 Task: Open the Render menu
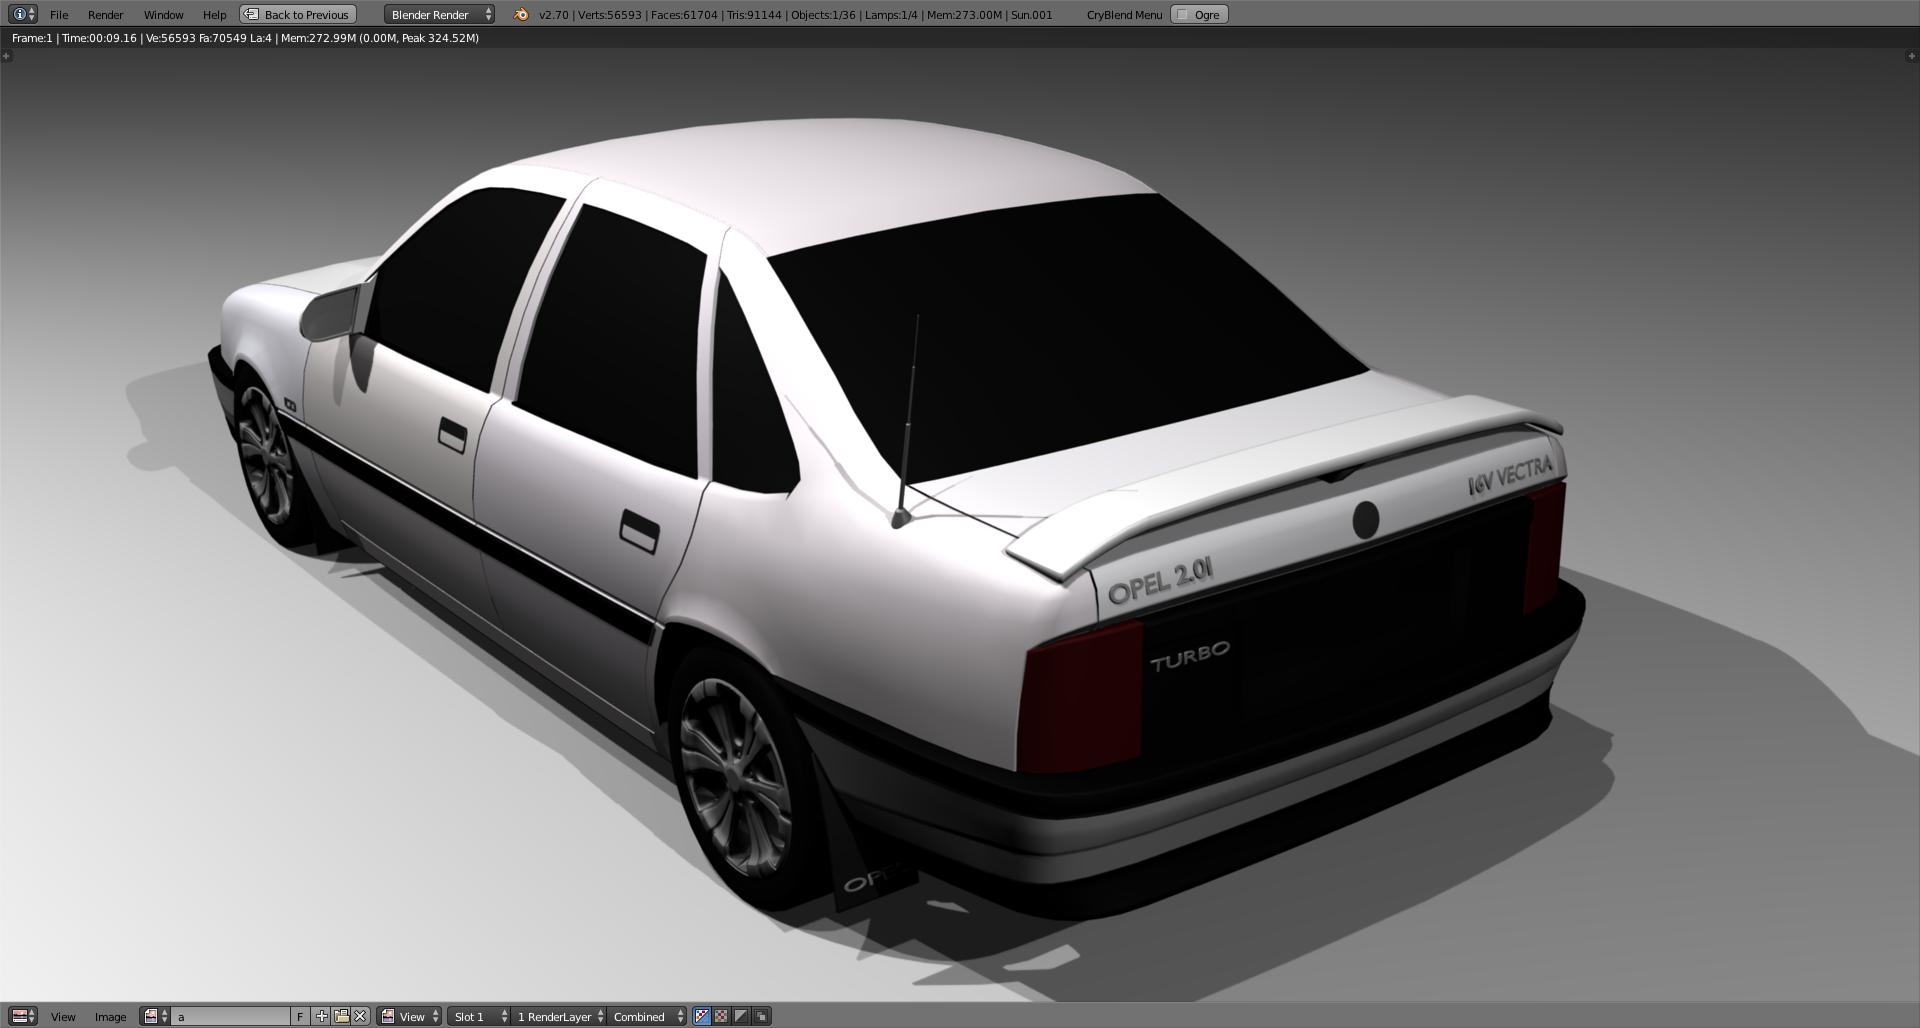click(105, 14)
